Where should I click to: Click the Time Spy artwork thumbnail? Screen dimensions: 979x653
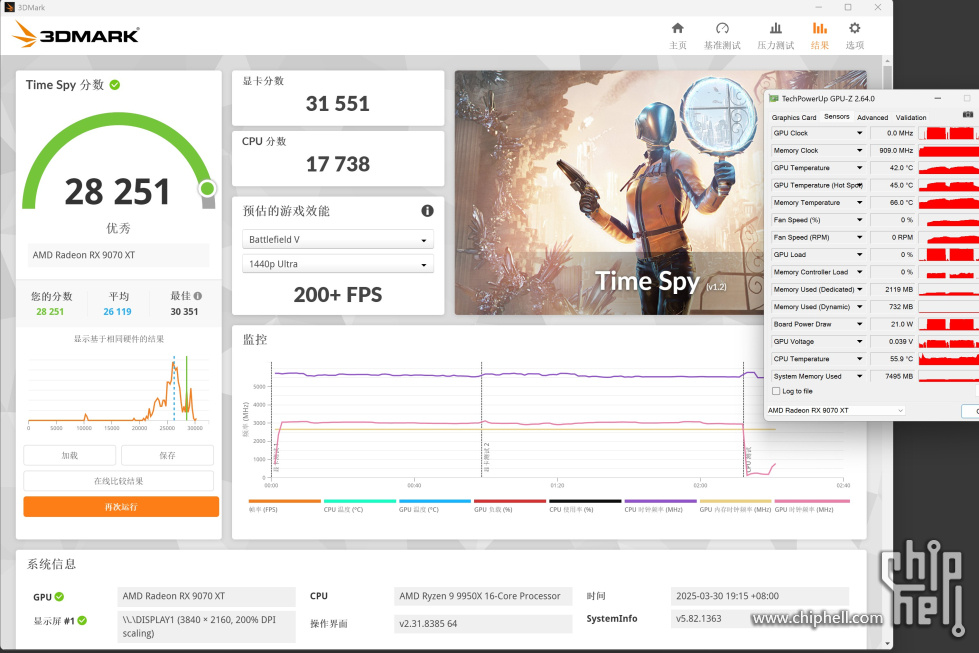[x=609, y=192]
